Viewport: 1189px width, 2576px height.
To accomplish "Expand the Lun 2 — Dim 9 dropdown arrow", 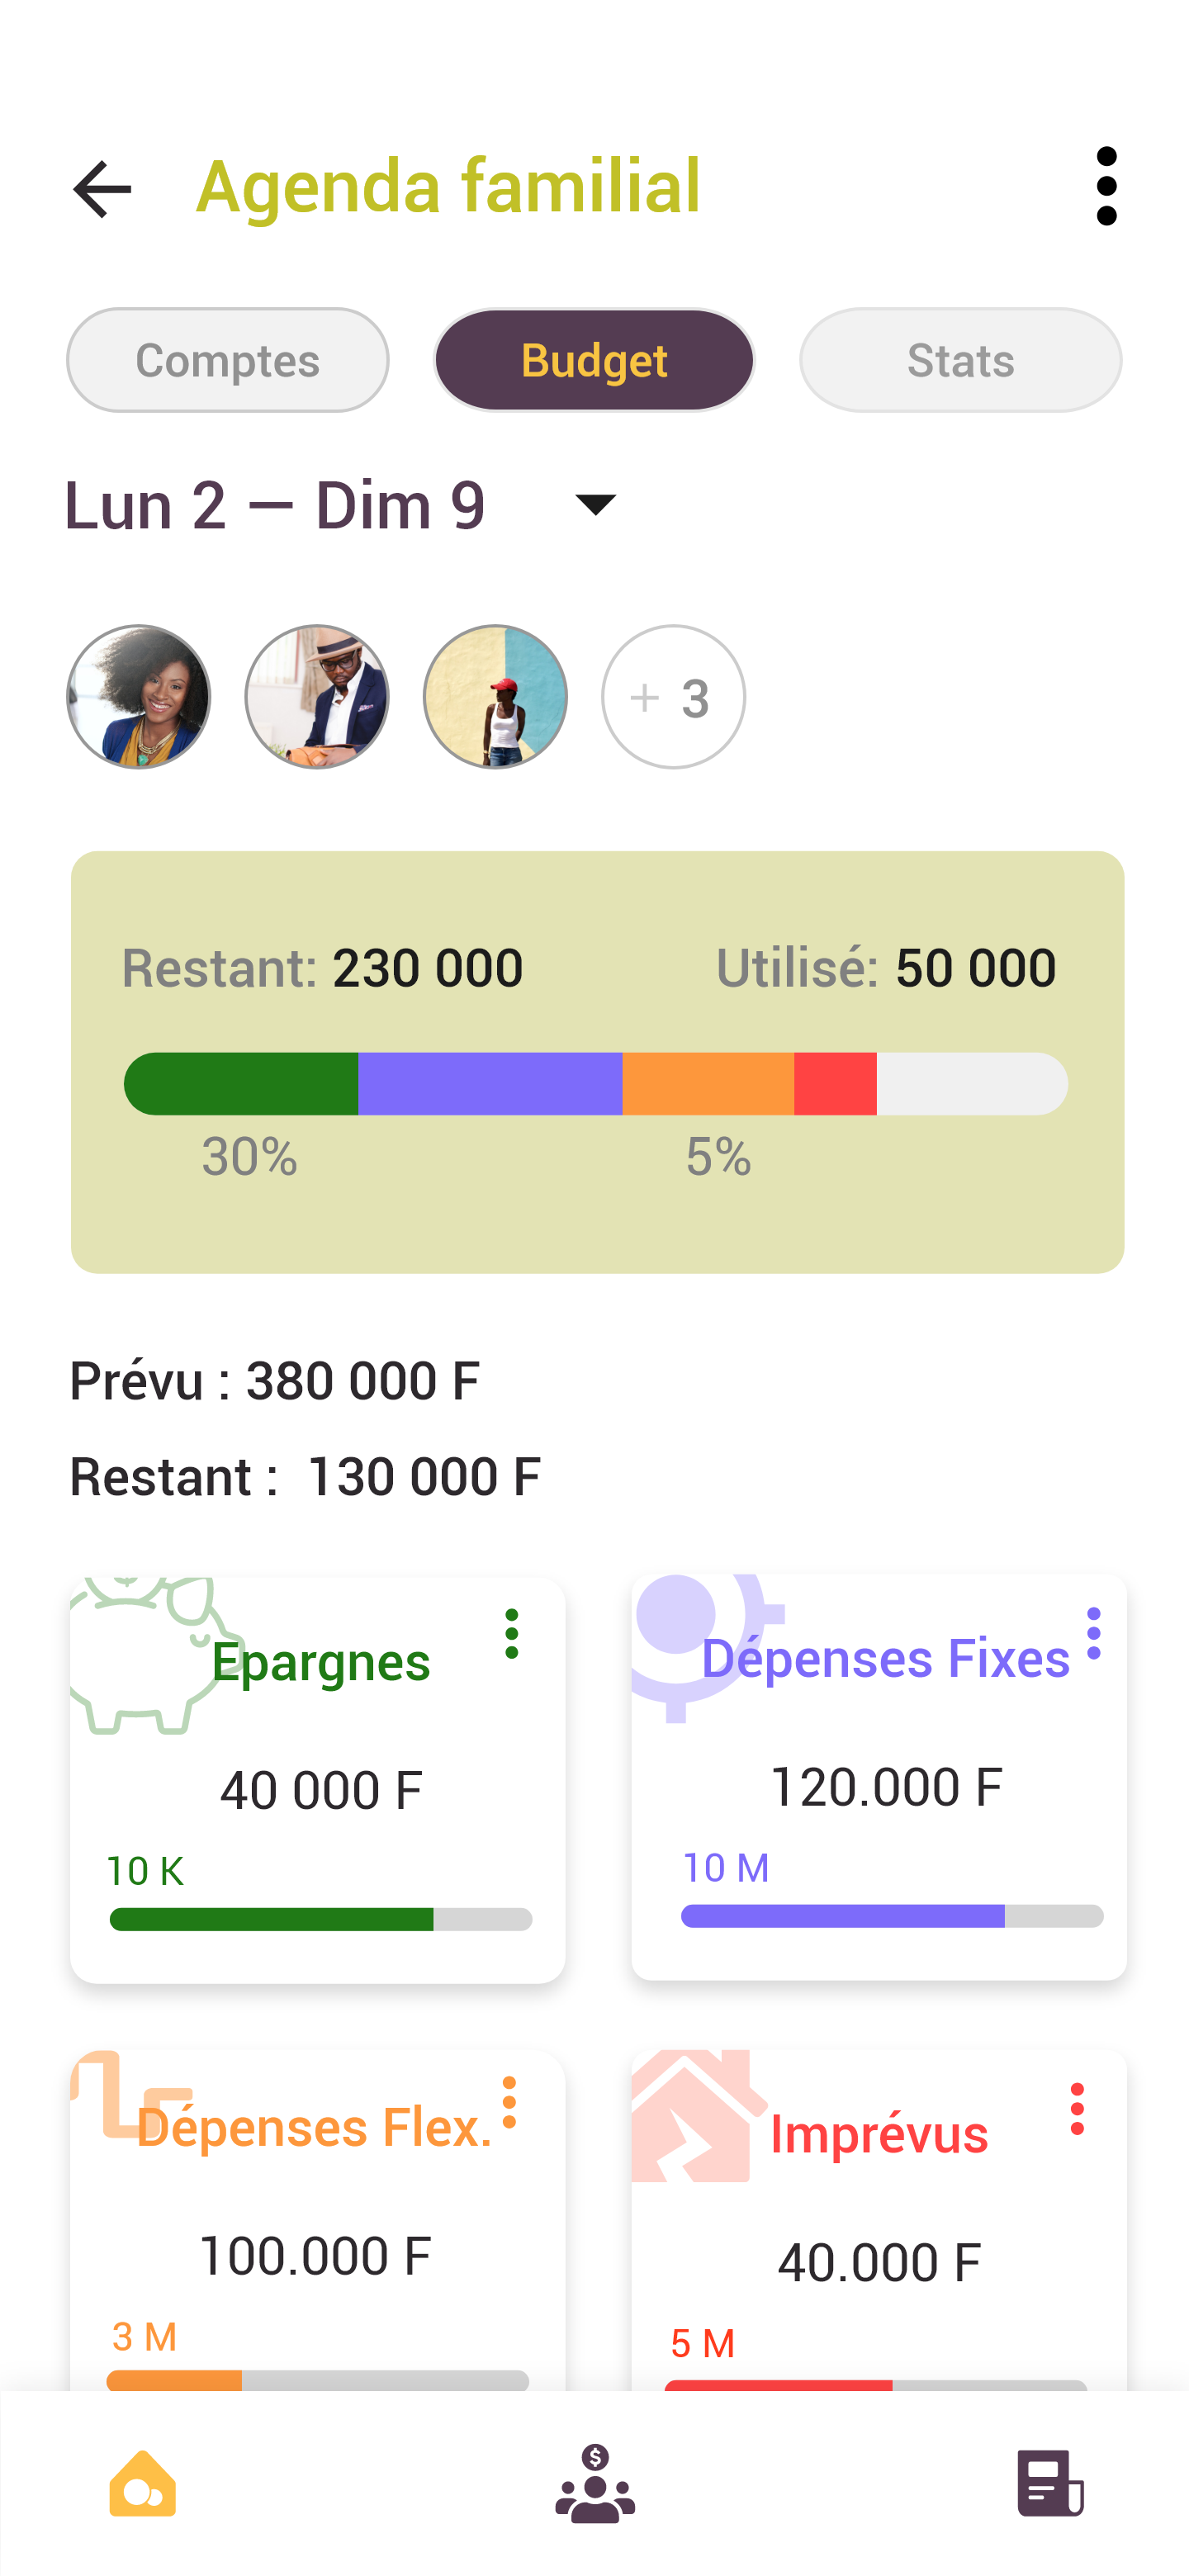I will pyautogui.click(x=596, y=504).
